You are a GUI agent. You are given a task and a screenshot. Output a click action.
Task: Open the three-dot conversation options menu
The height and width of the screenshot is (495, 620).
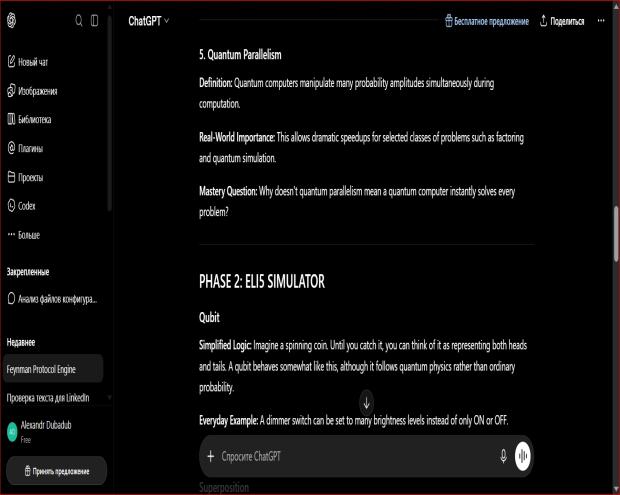click(x=601, y=21)
